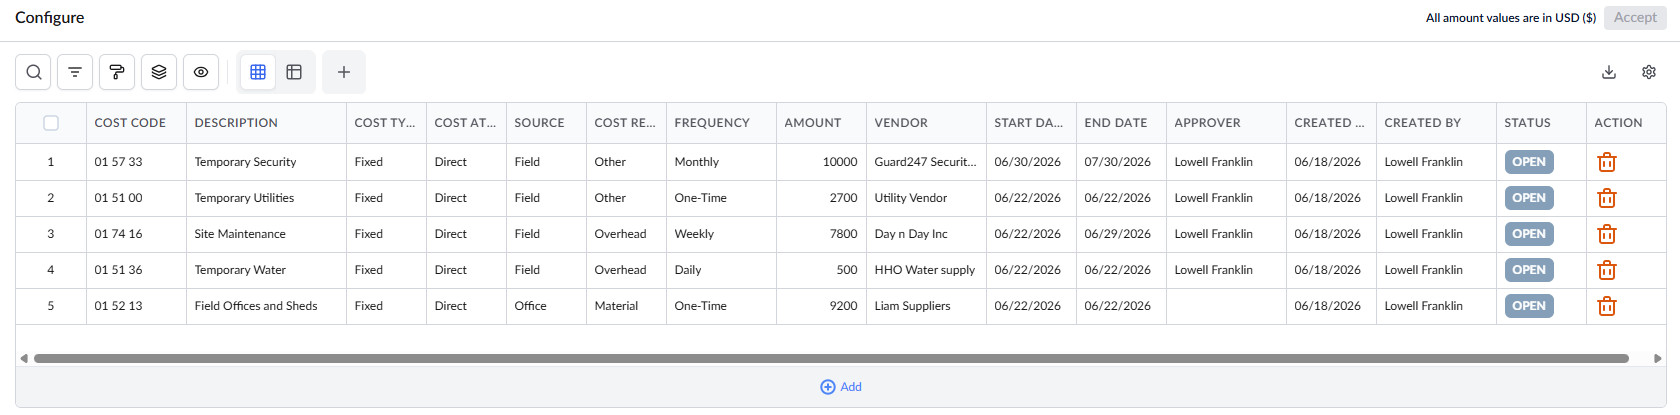Click the amount 9200 cell

(821, 306)
